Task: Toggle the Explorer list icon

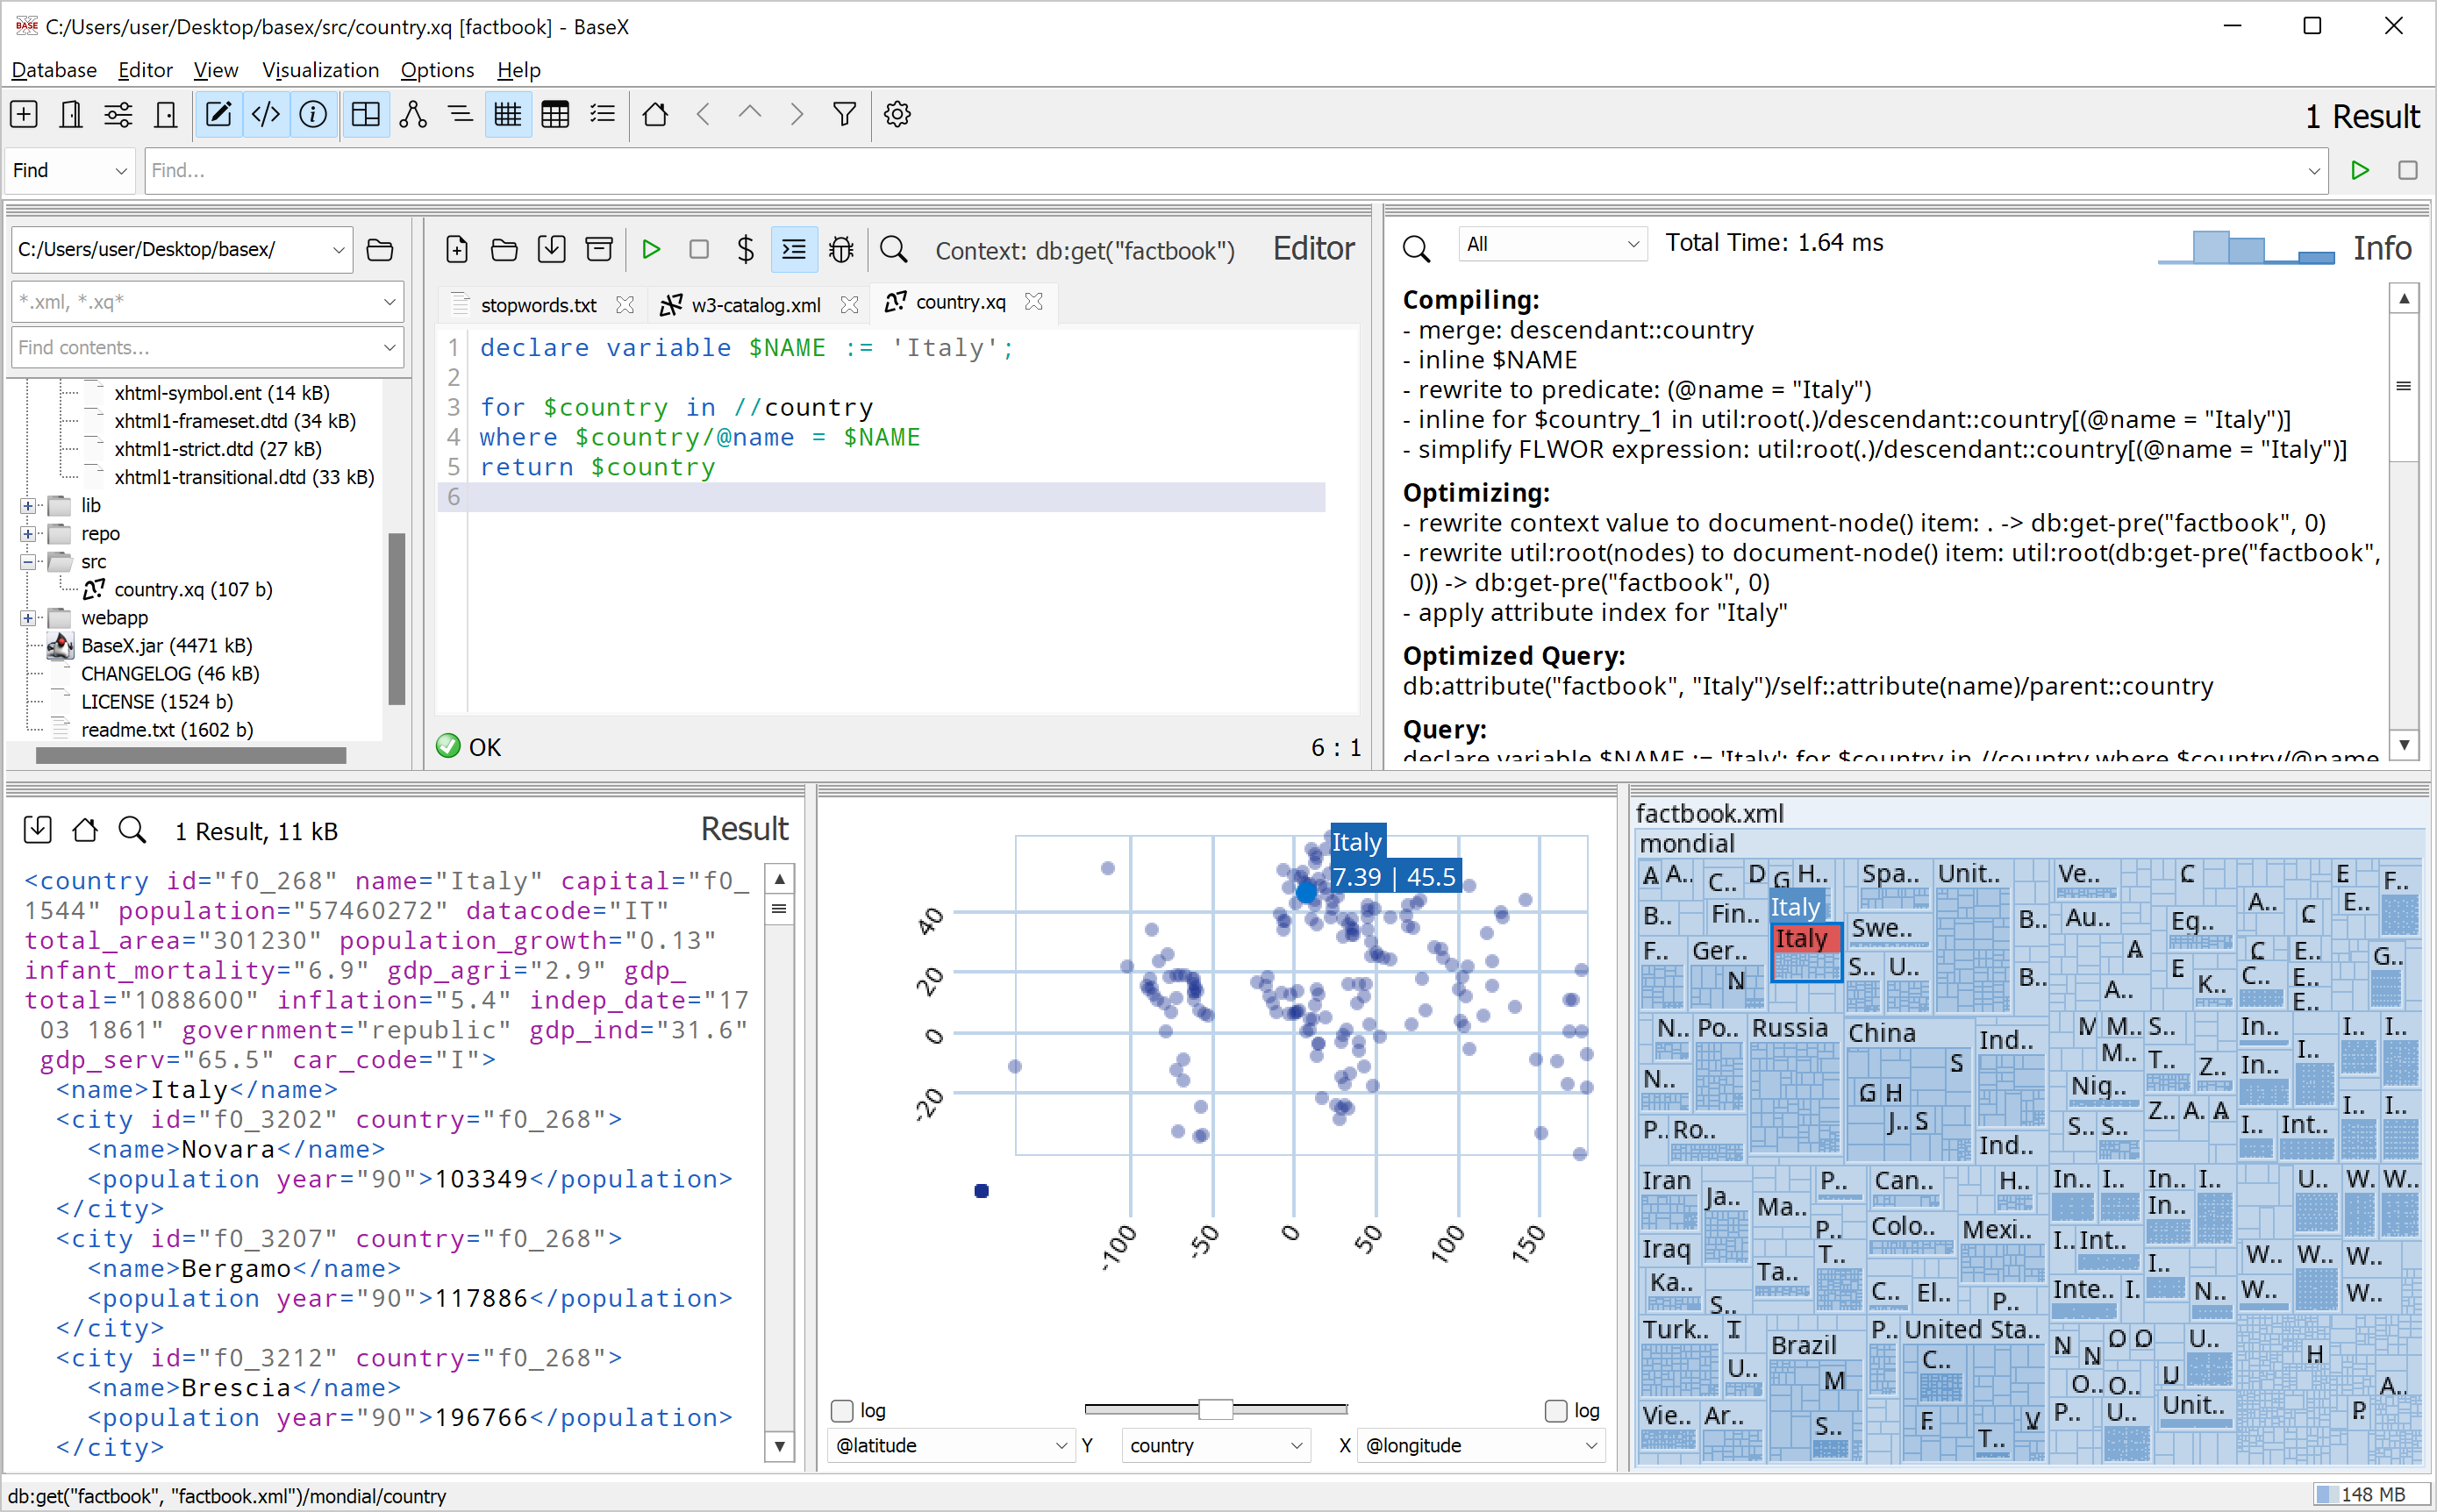Action: click(602, 114)
